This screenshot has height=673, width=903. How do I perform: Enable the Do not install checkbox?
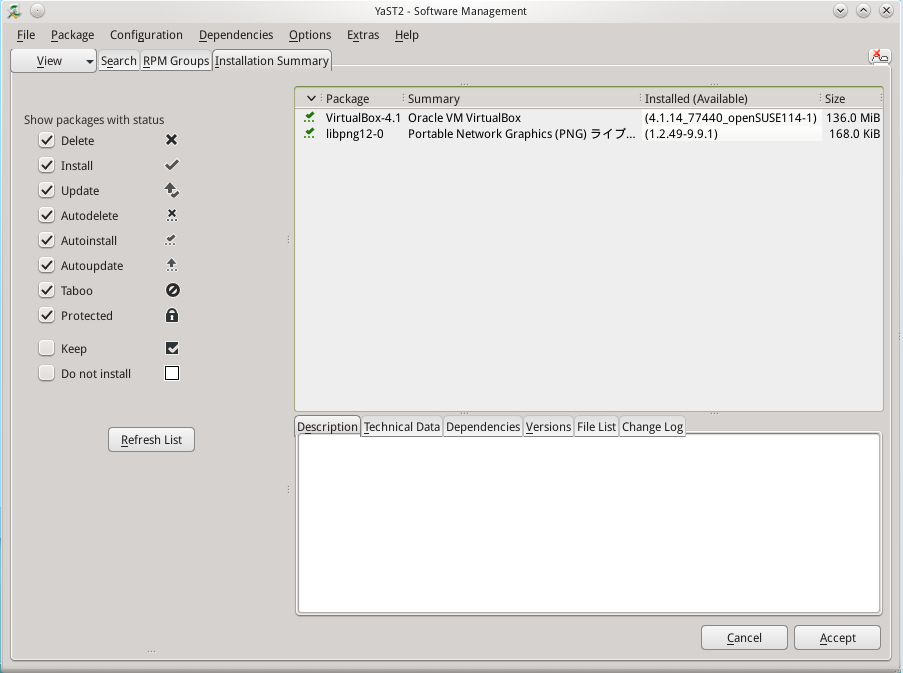(x=47, y=373)
